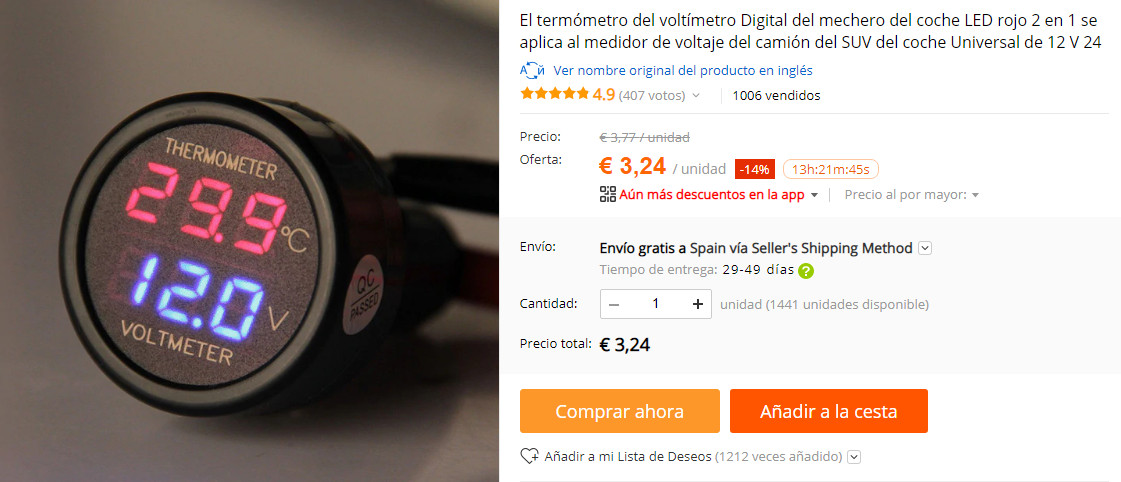The image size is (1121, 482).
Task: Click the heart wishlist icon
Action: [x=529, y=456]
